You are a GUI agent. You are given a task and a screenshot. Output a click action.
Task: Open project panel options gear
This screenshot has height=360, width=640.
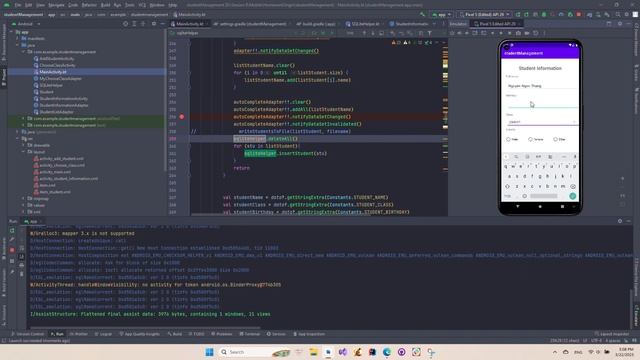pos(154,24)
